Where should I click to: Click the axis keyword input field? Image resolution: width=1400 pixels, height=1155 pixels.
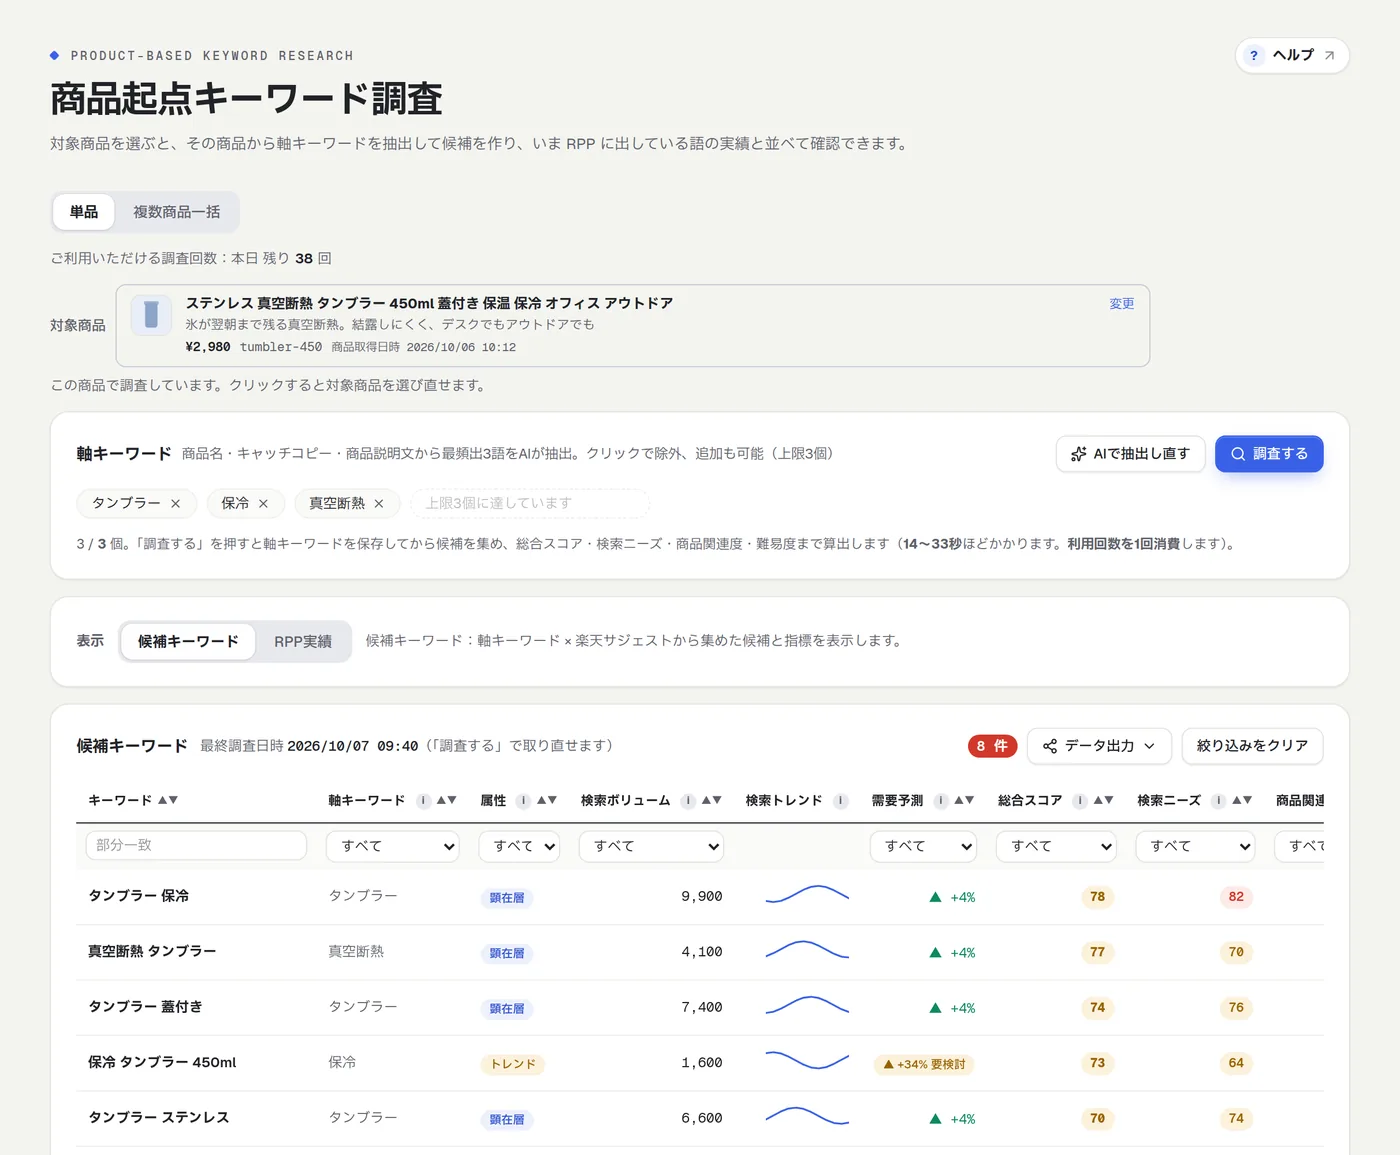click(x=530, y=503)
